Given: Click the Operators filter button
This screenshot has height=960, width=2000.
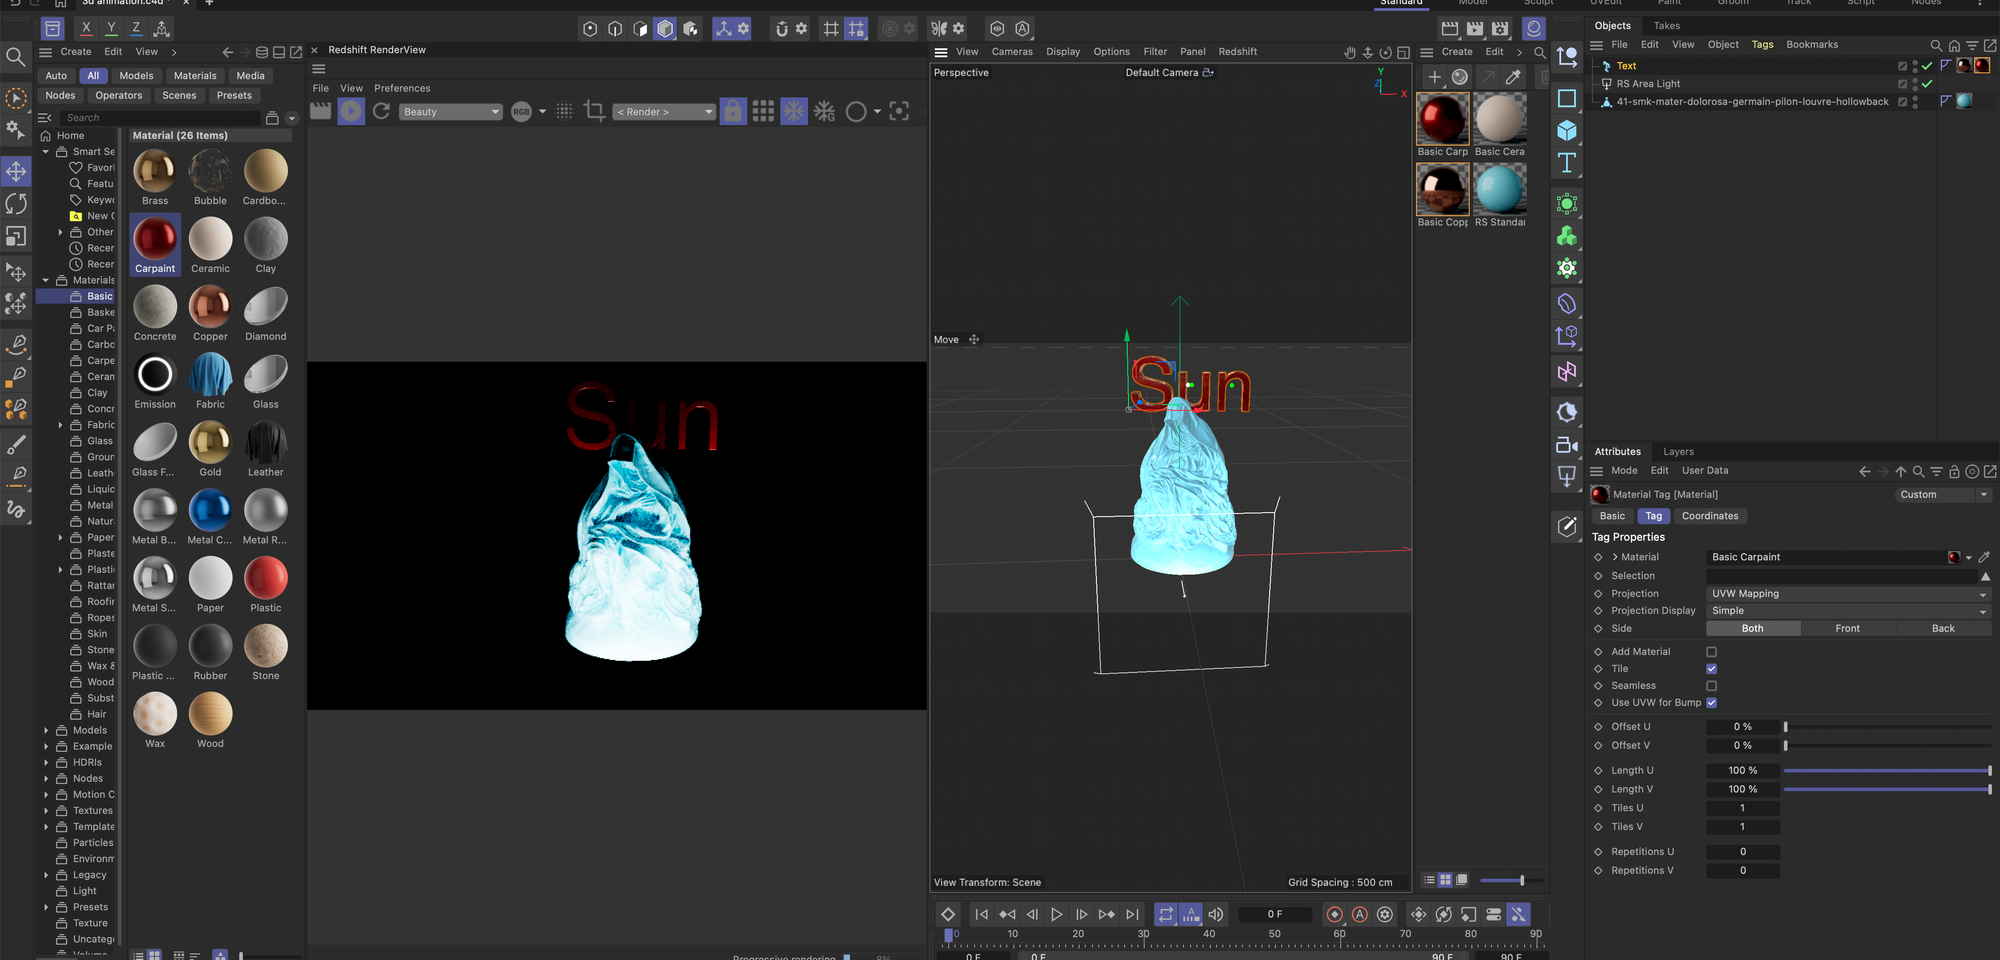Looking at the screenshot, I should [119, 96].
